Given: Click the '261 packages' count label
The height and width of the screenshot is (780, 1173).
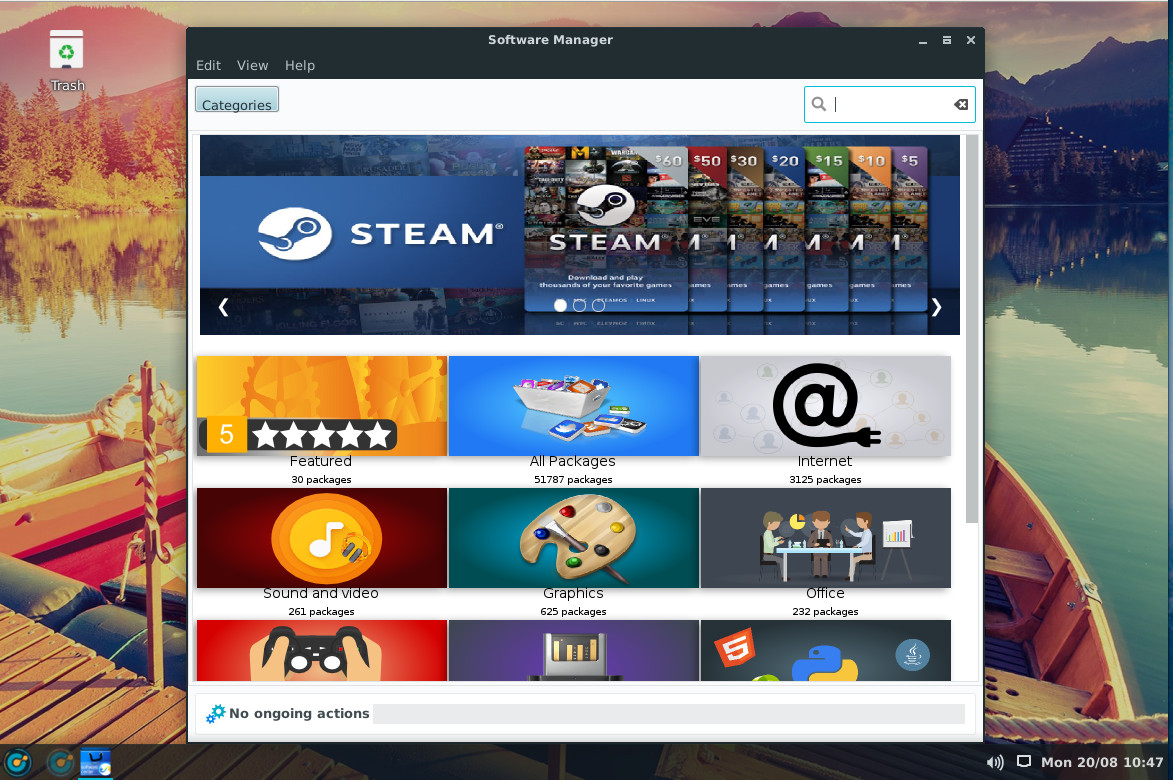Looking at the screenshot, I should pos(321,611).
